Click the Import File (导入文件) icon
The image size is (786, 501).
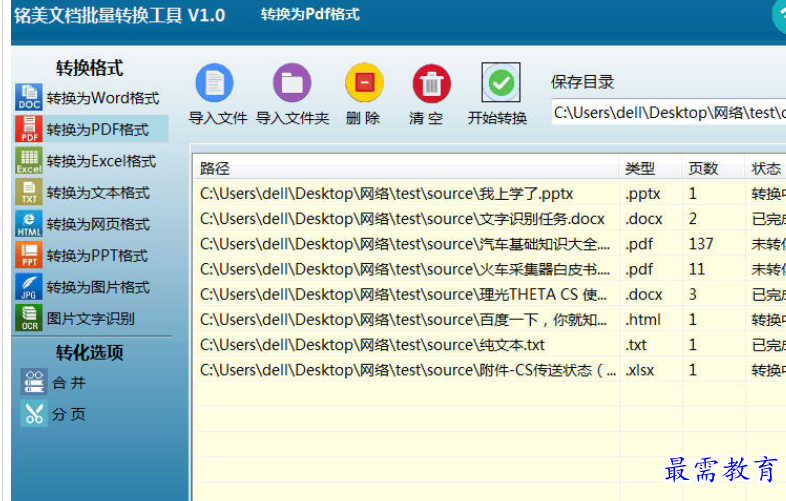[x=215, y=83]
